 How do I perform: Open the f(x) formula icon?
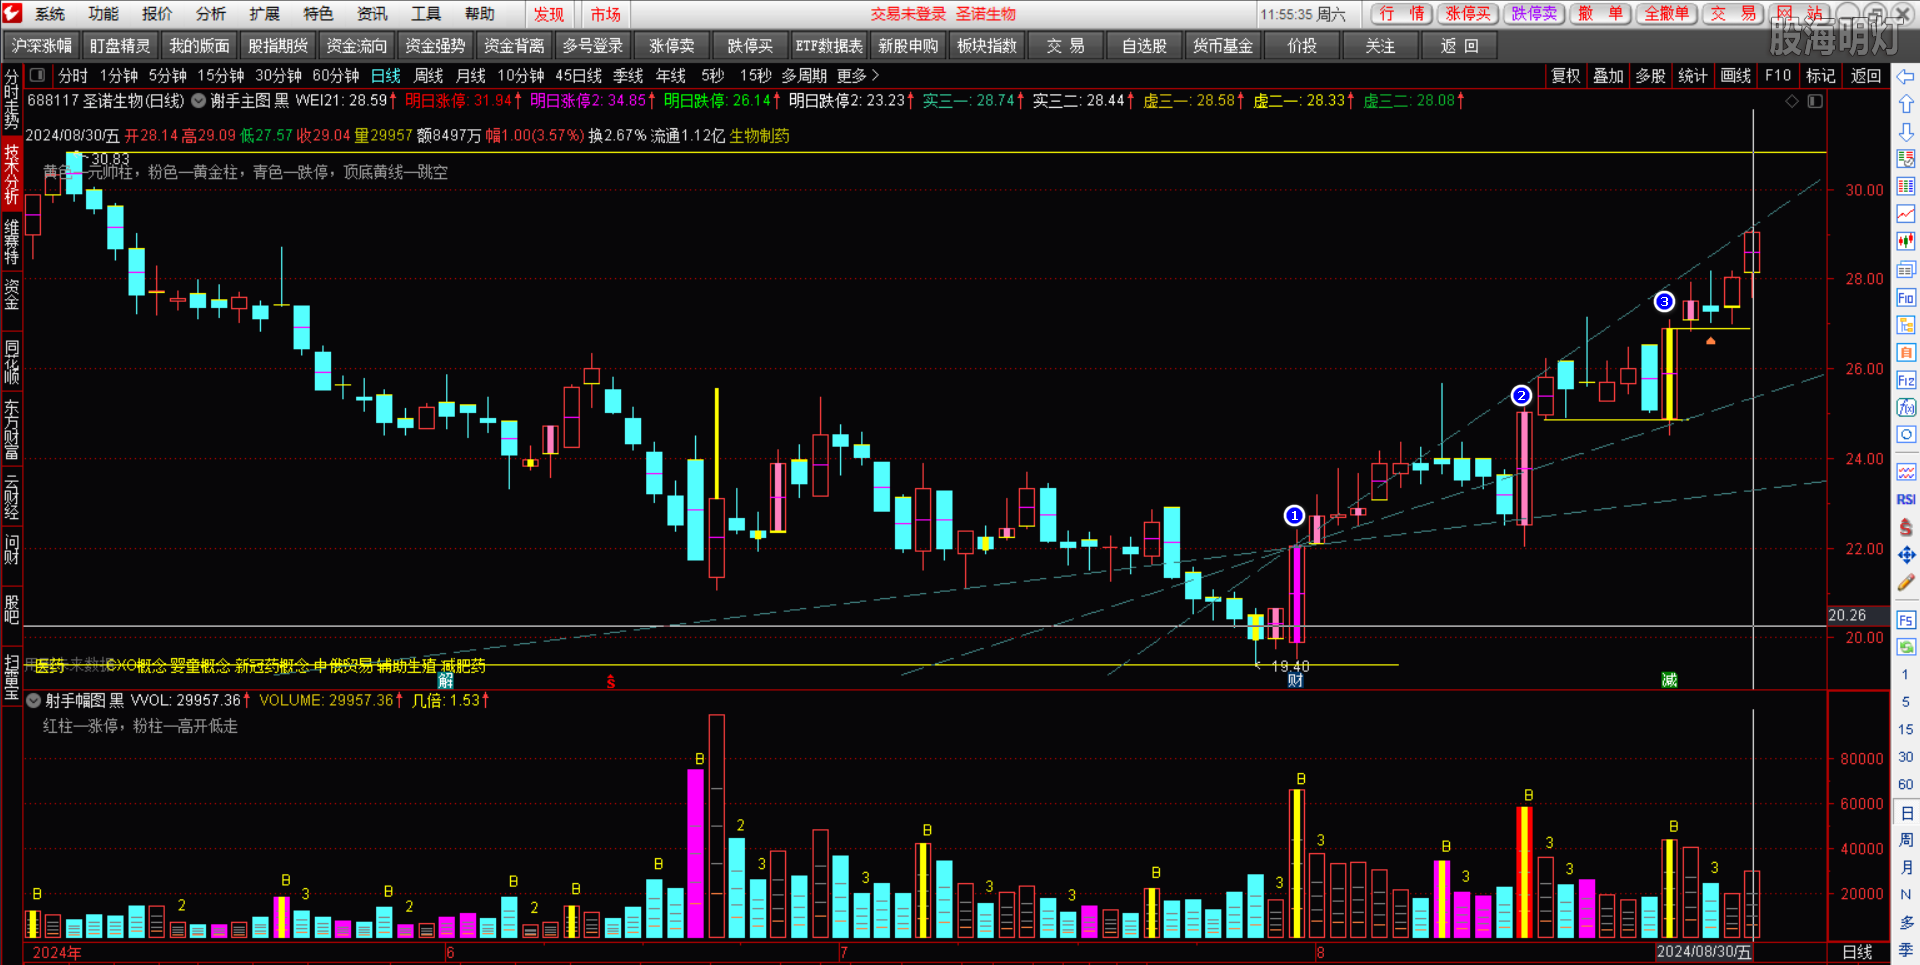(1906, 407)
